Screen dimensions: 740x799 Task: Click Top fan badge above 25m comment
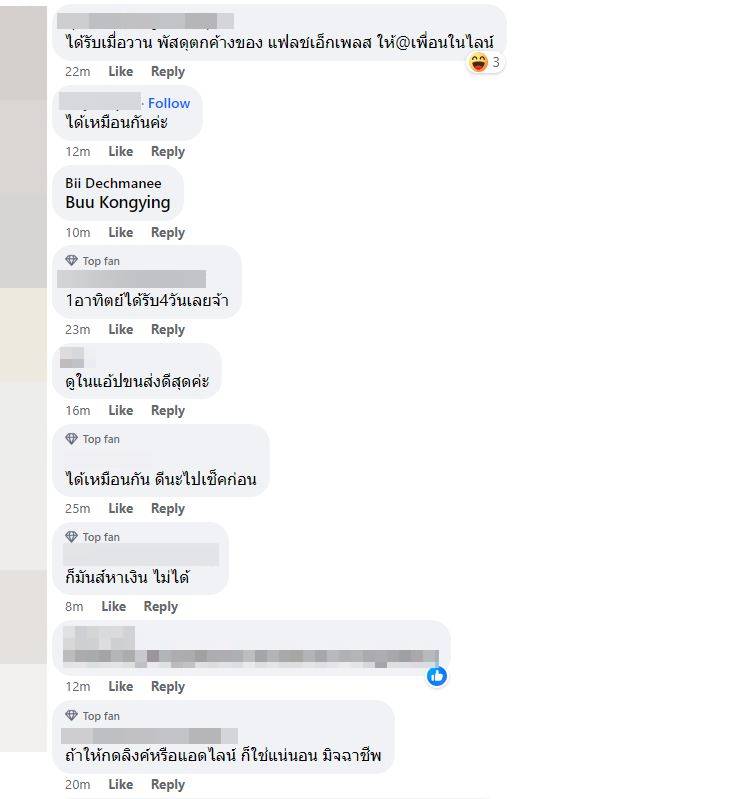[x=92, y=439]
